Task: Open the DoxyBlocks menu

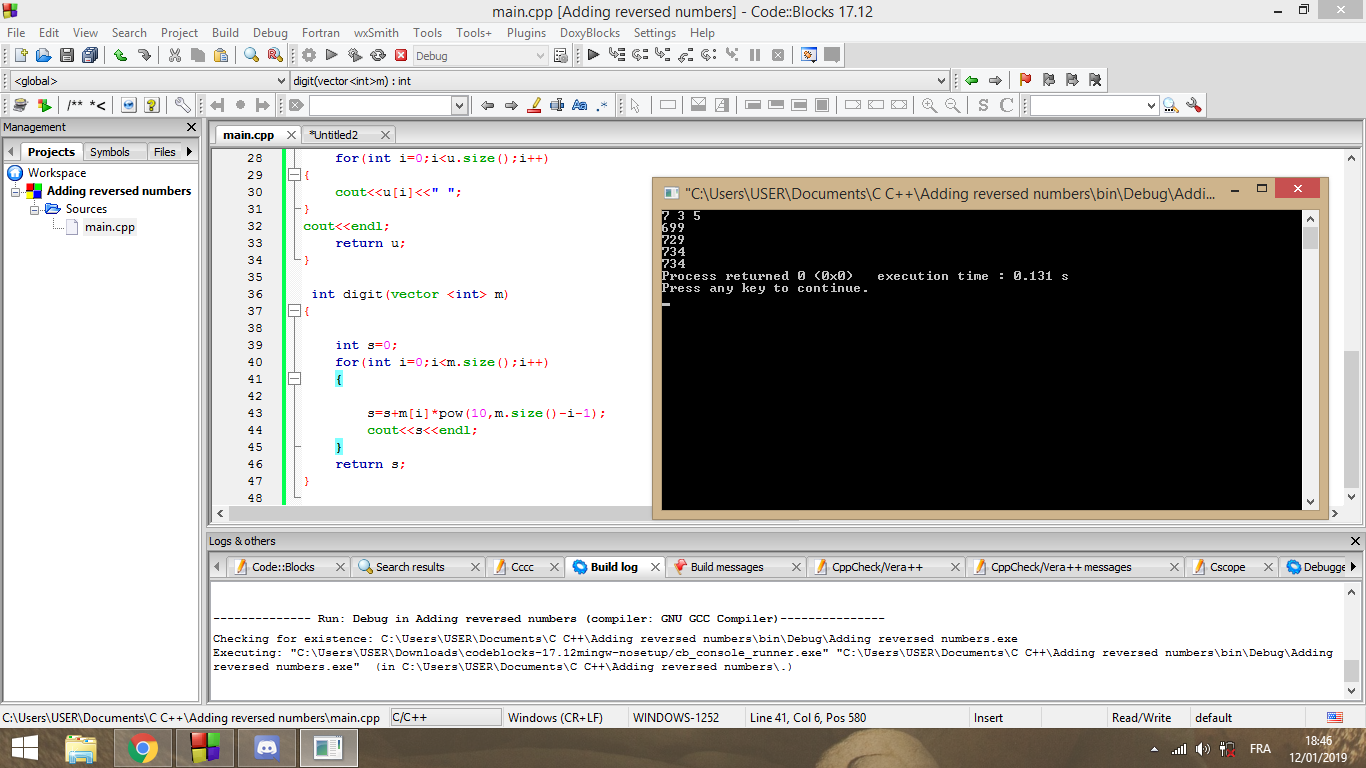Action: [590, 33]
